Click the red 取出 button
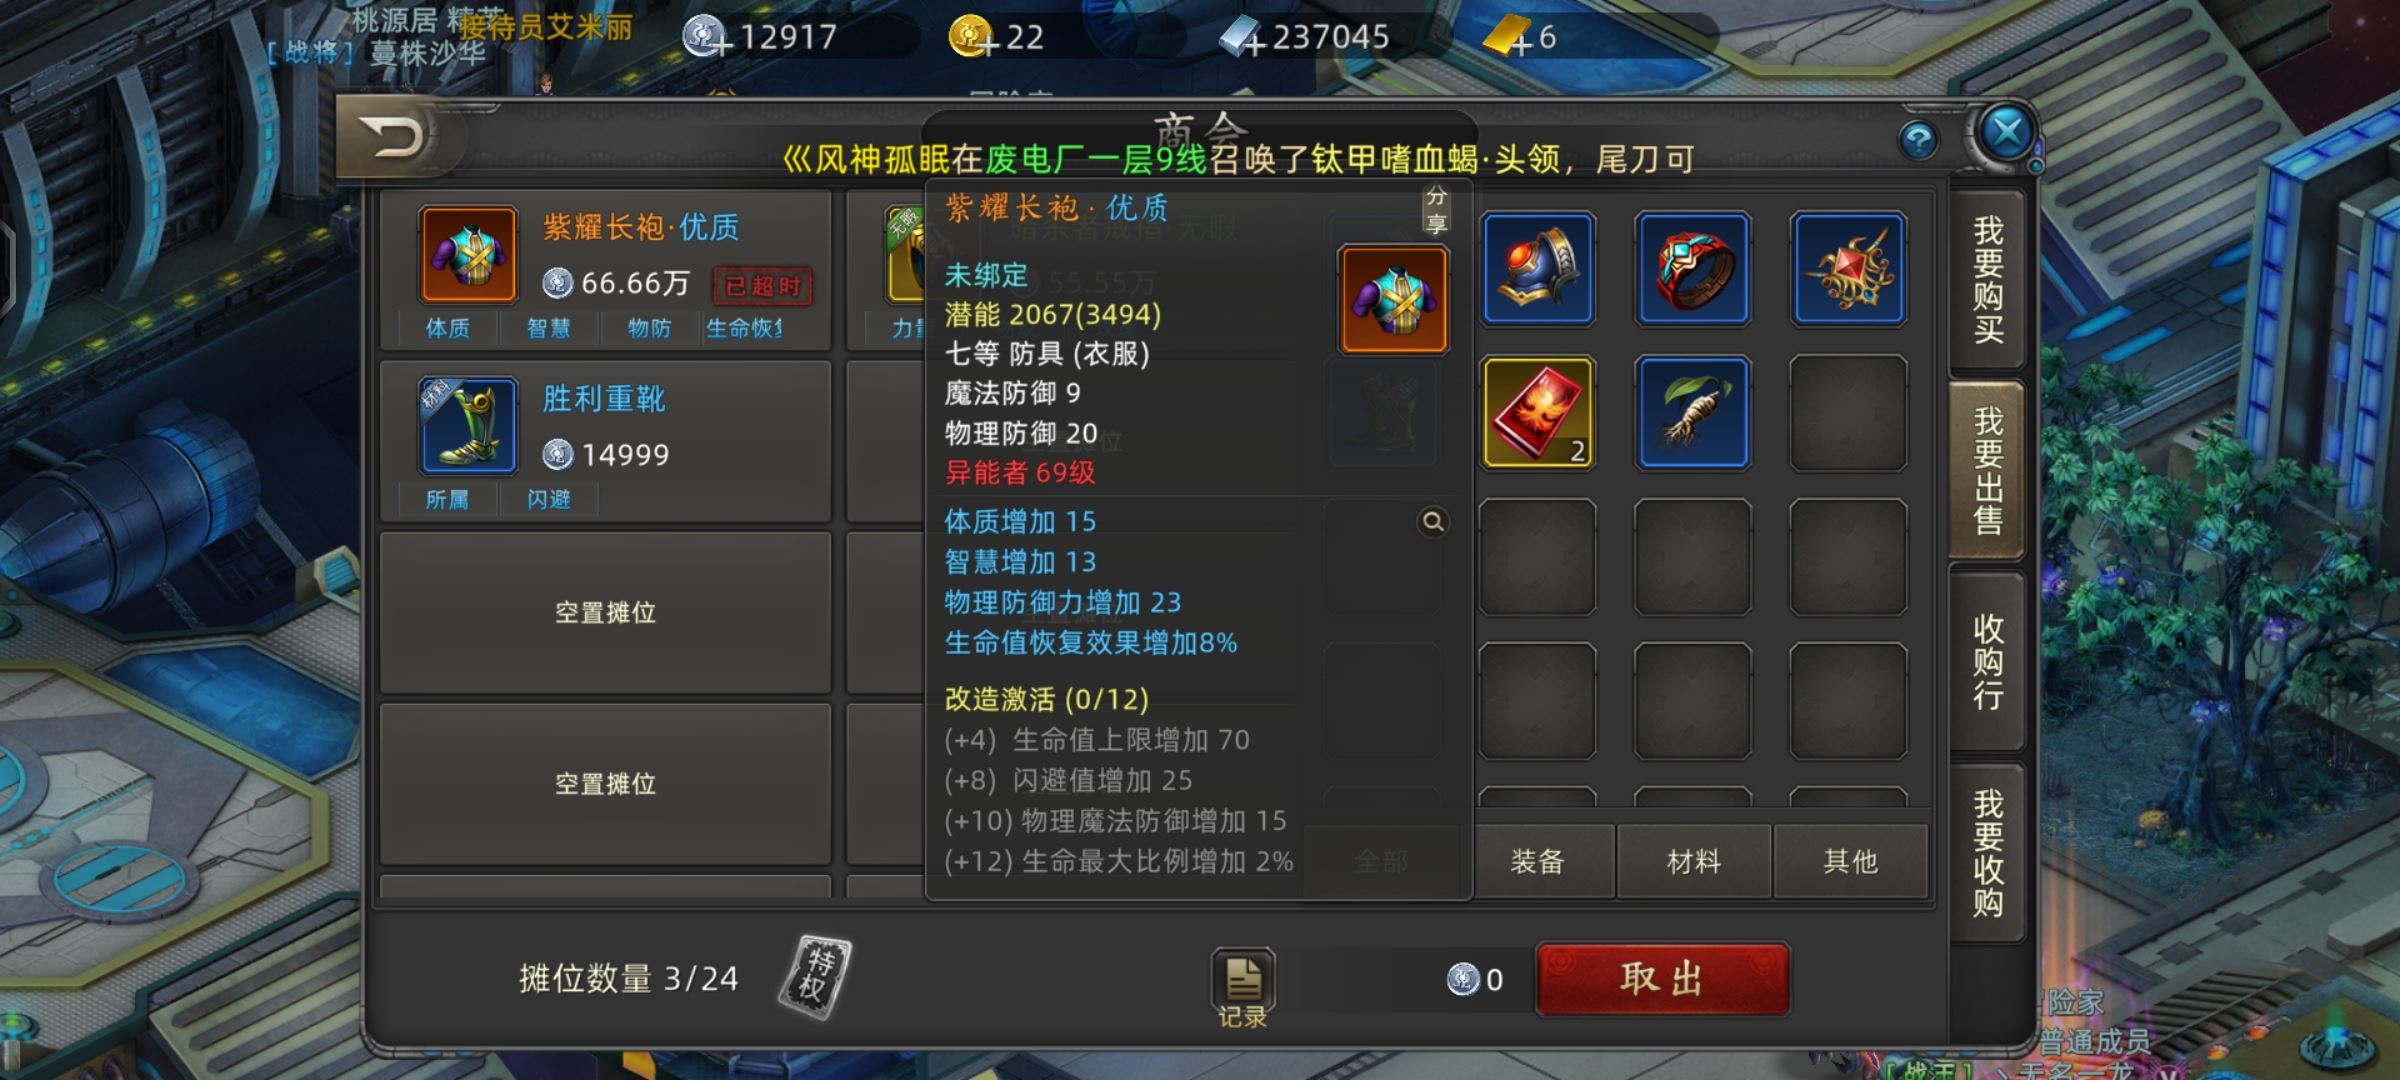 click(1663, 979)
